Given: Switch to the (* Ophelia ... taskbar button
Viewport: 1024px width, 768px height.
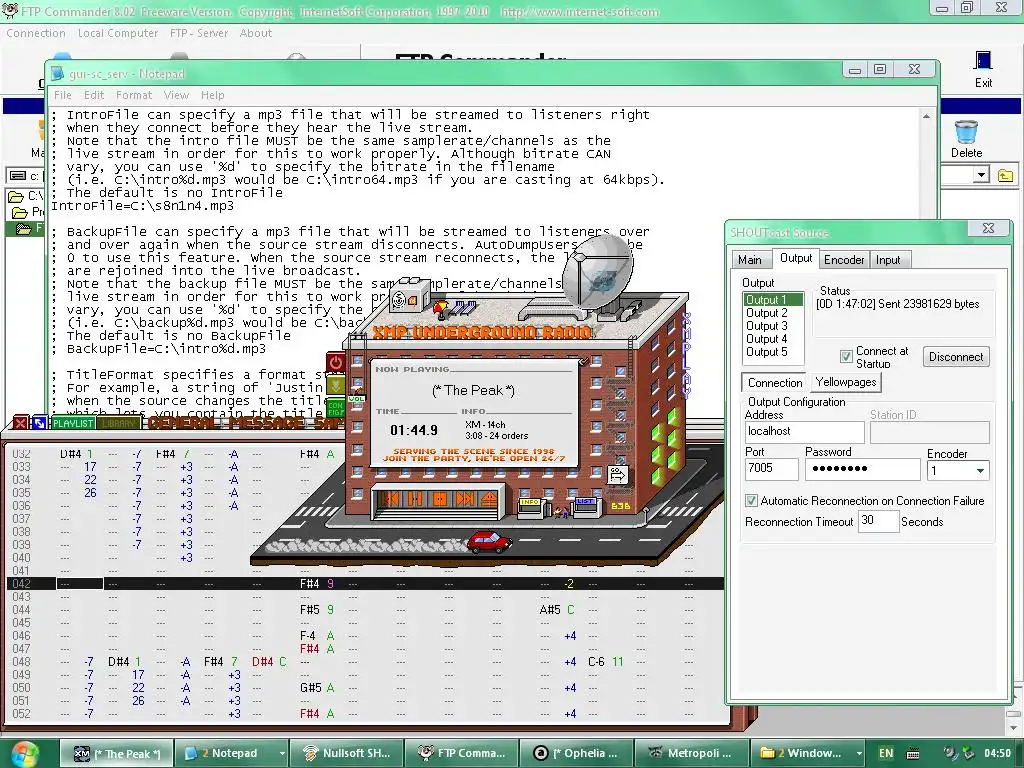Looking at the screenshot, I should (577, 754).
